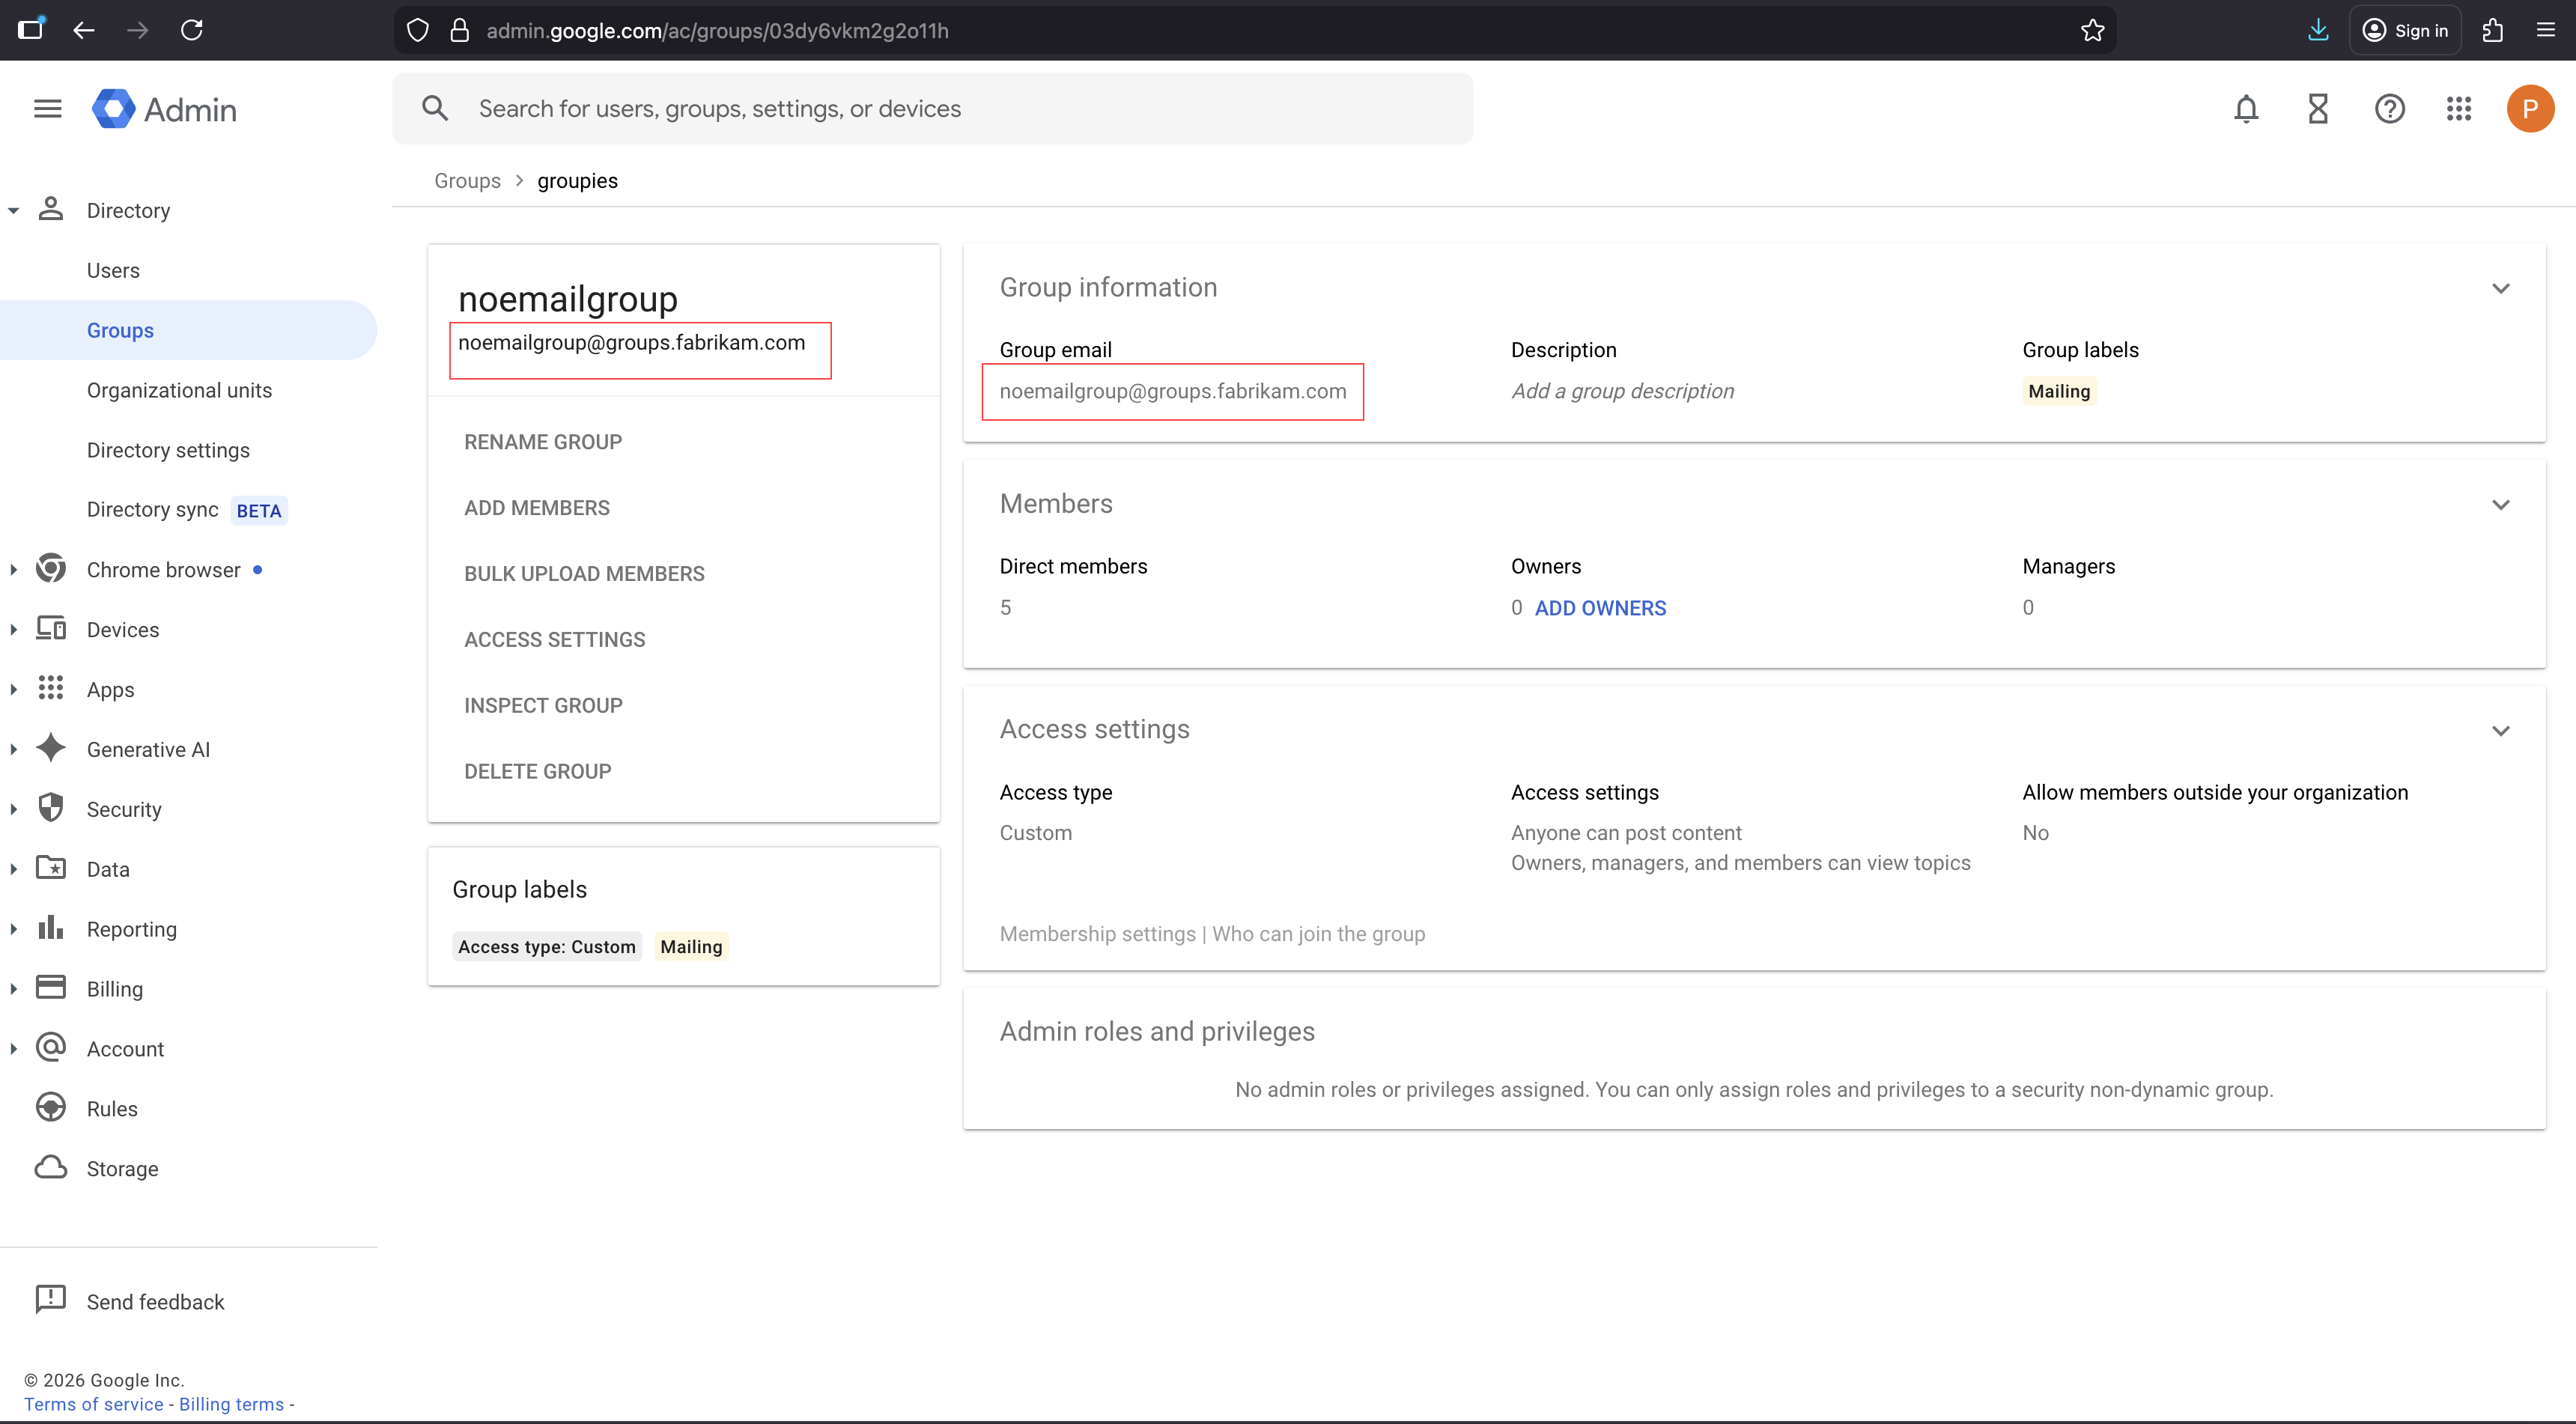Open the Google apps grid icon
2576x1424 pixels.
coord(2459,108)
